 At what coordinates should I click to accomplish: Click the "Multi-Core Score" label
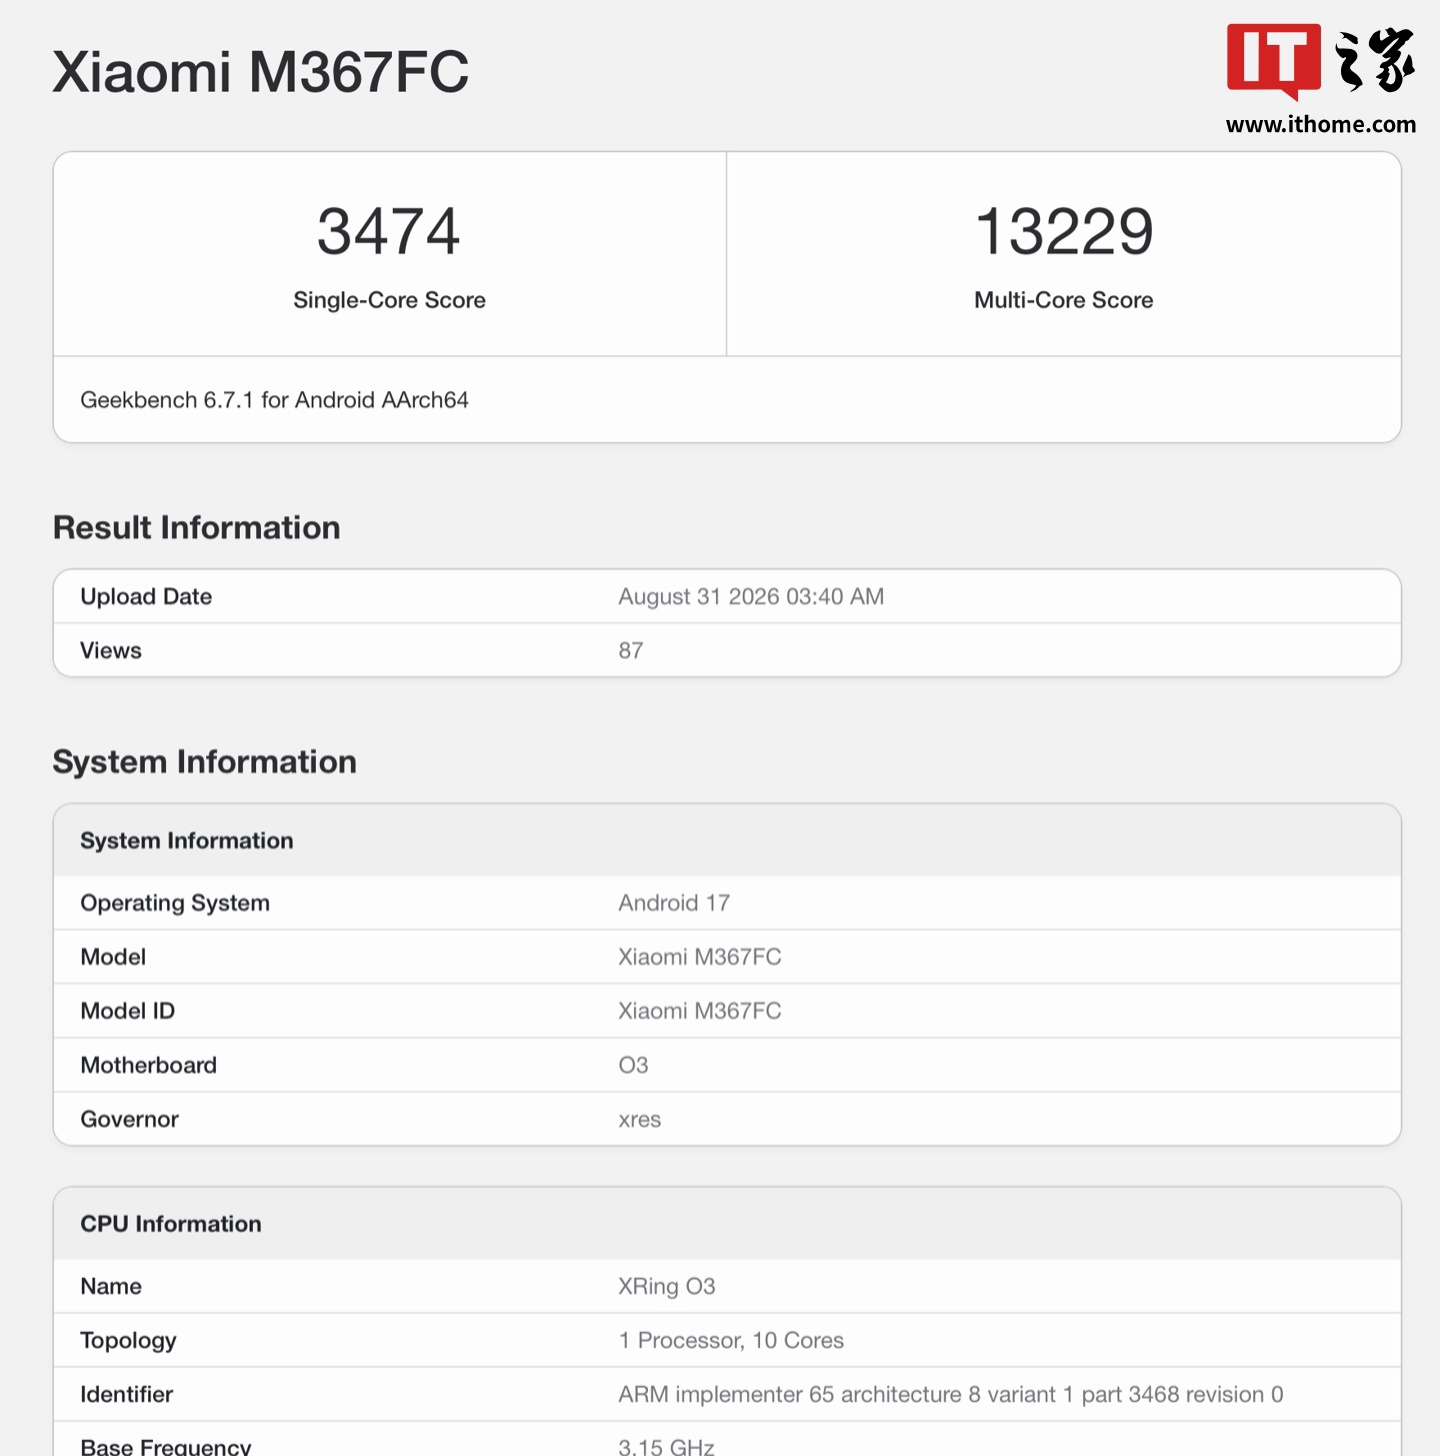(1064, 300)
